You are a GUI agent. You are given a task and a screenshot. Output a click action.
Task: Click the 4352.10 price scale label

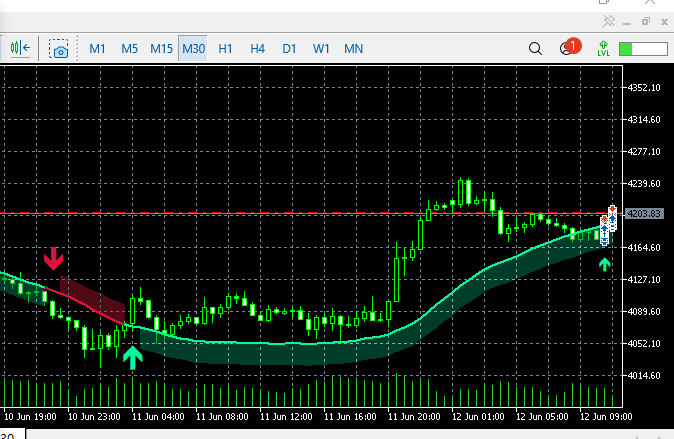(x=644, y=88)
